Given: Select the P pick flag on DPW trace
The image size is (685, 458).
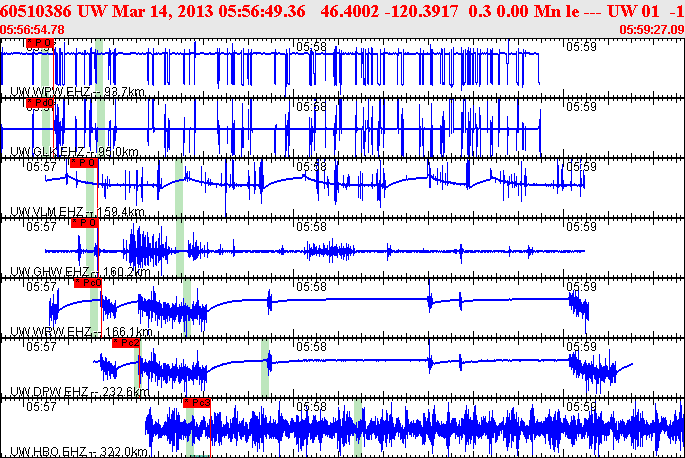Looking at the screenshot, I should 125,343.
